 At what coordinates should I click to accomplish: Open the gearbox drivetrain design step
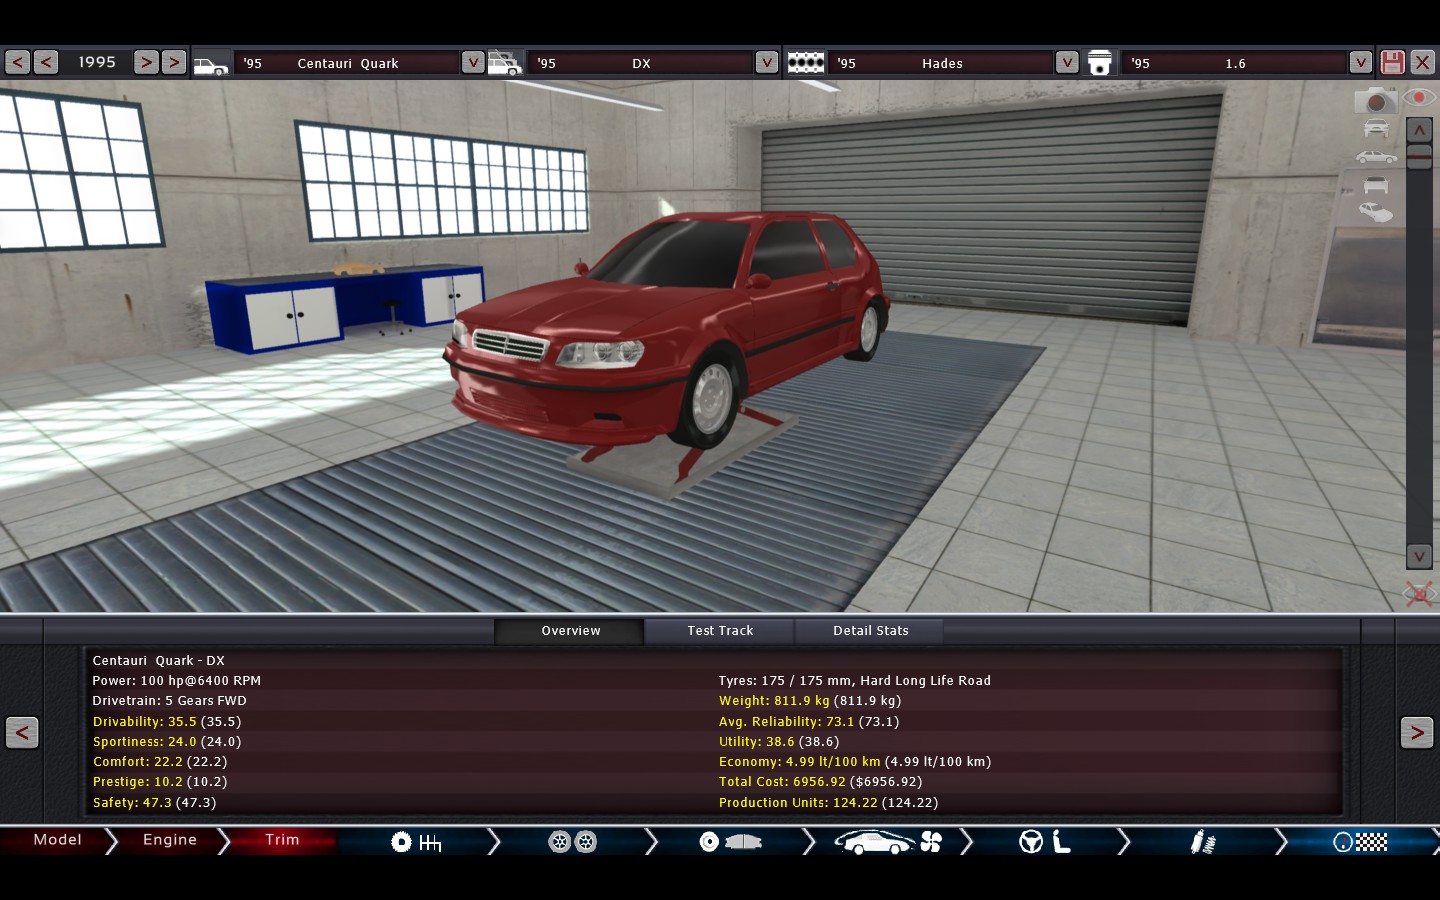click(x=416, y=842)
